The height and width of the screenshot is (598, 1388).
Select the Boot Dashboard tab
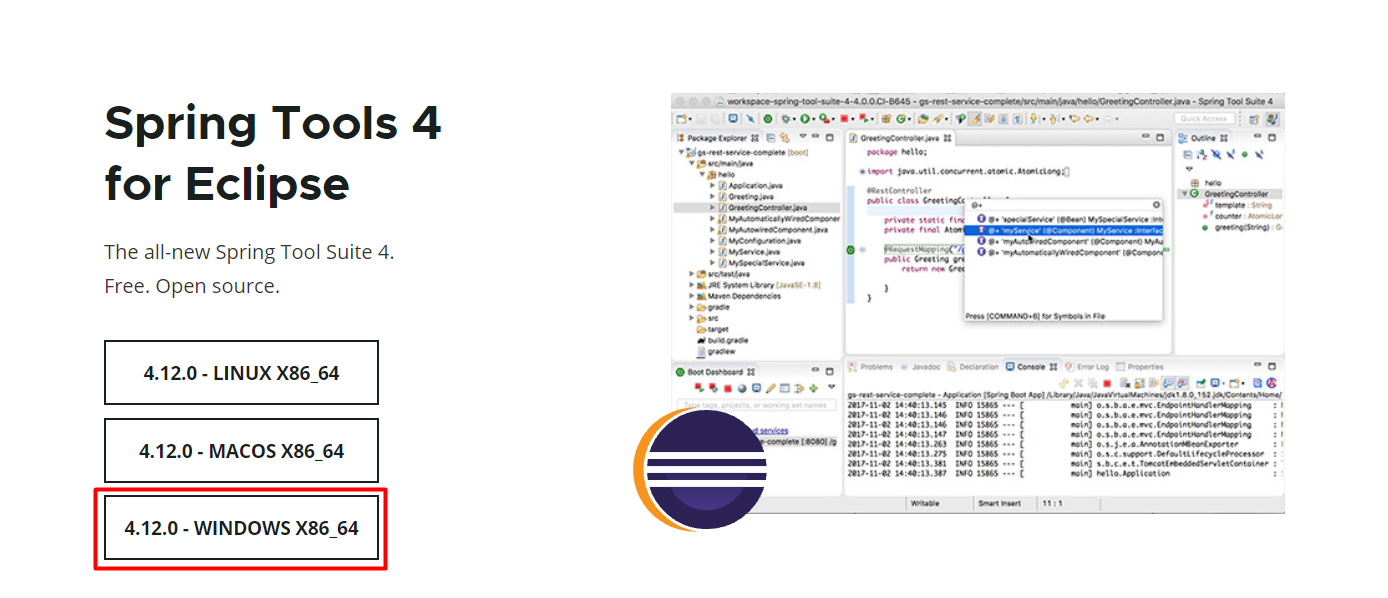tap(718, 372)
